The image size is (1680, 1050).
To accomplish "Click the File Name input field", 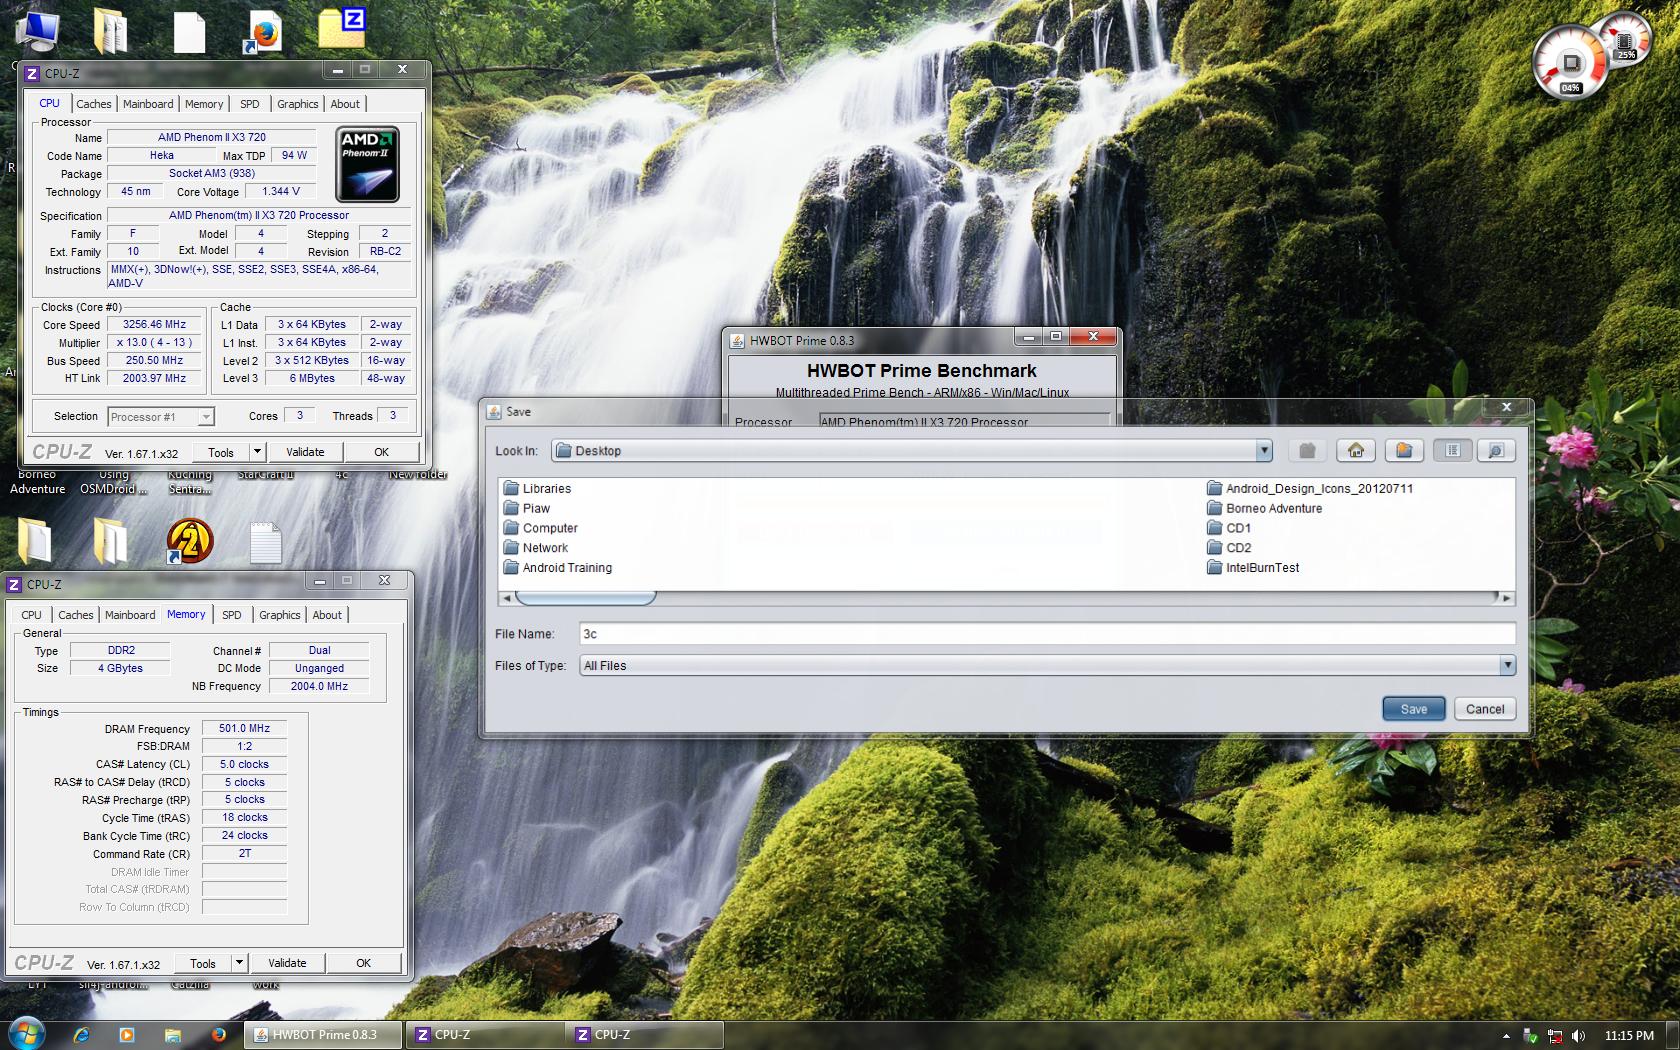I will point(1047,634).
